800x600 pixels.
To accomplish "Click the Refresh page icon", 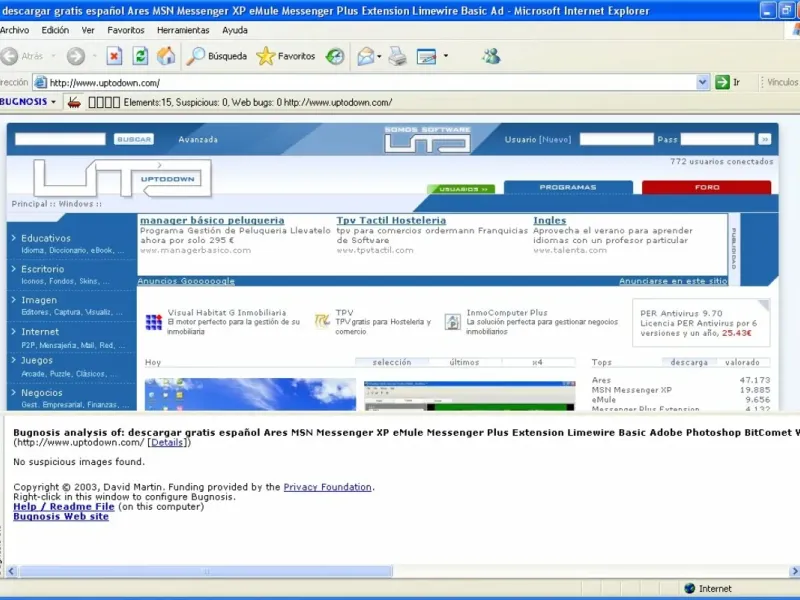I will point(140,56).
